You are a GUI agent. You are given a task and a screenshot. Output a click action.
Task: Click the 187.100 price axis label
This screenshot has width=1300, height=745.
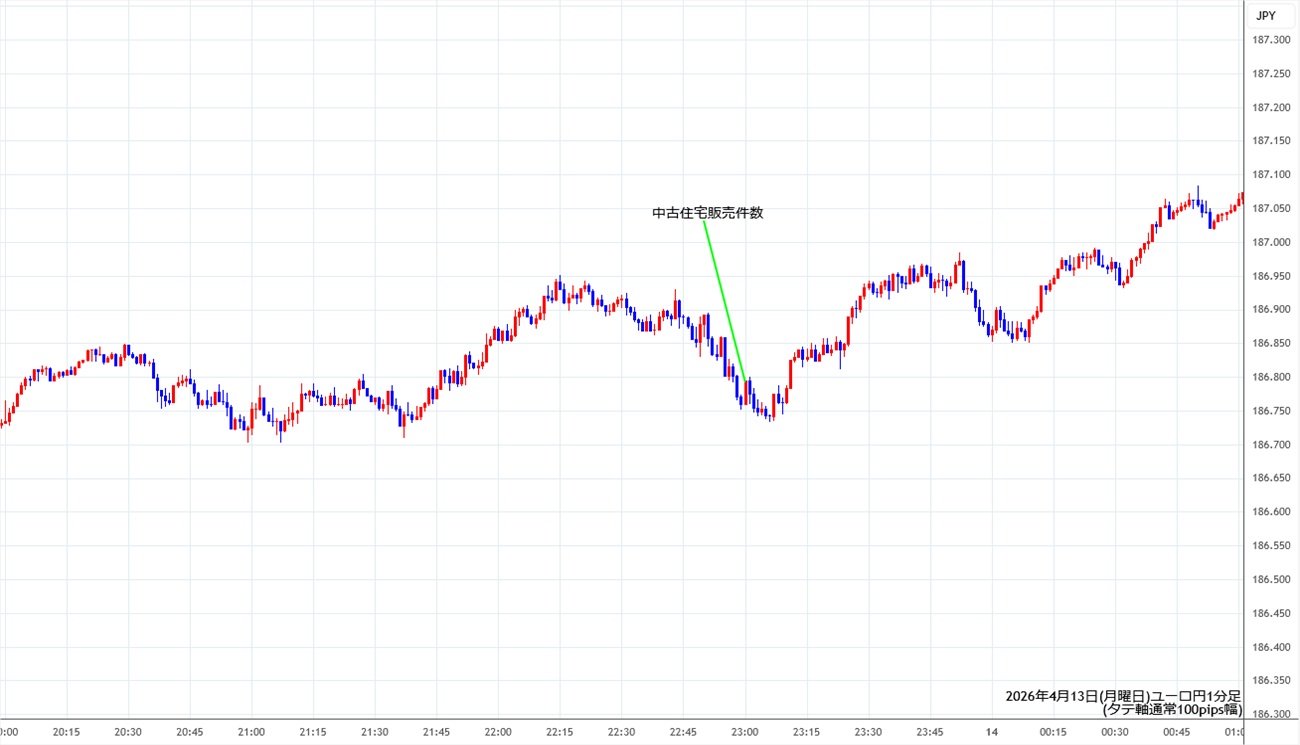pyautogui.click(x=1270, y=175)
